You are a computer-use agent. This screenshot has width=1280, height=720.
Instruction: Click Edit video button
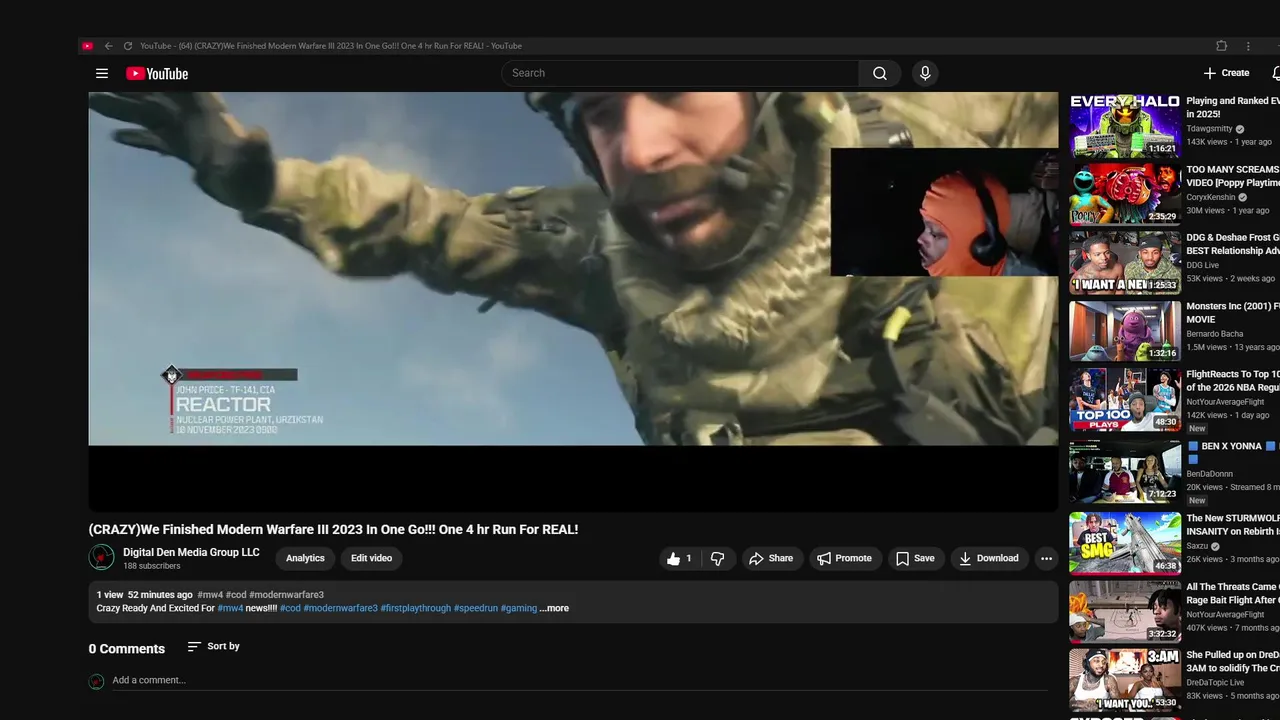pos(371,558)
